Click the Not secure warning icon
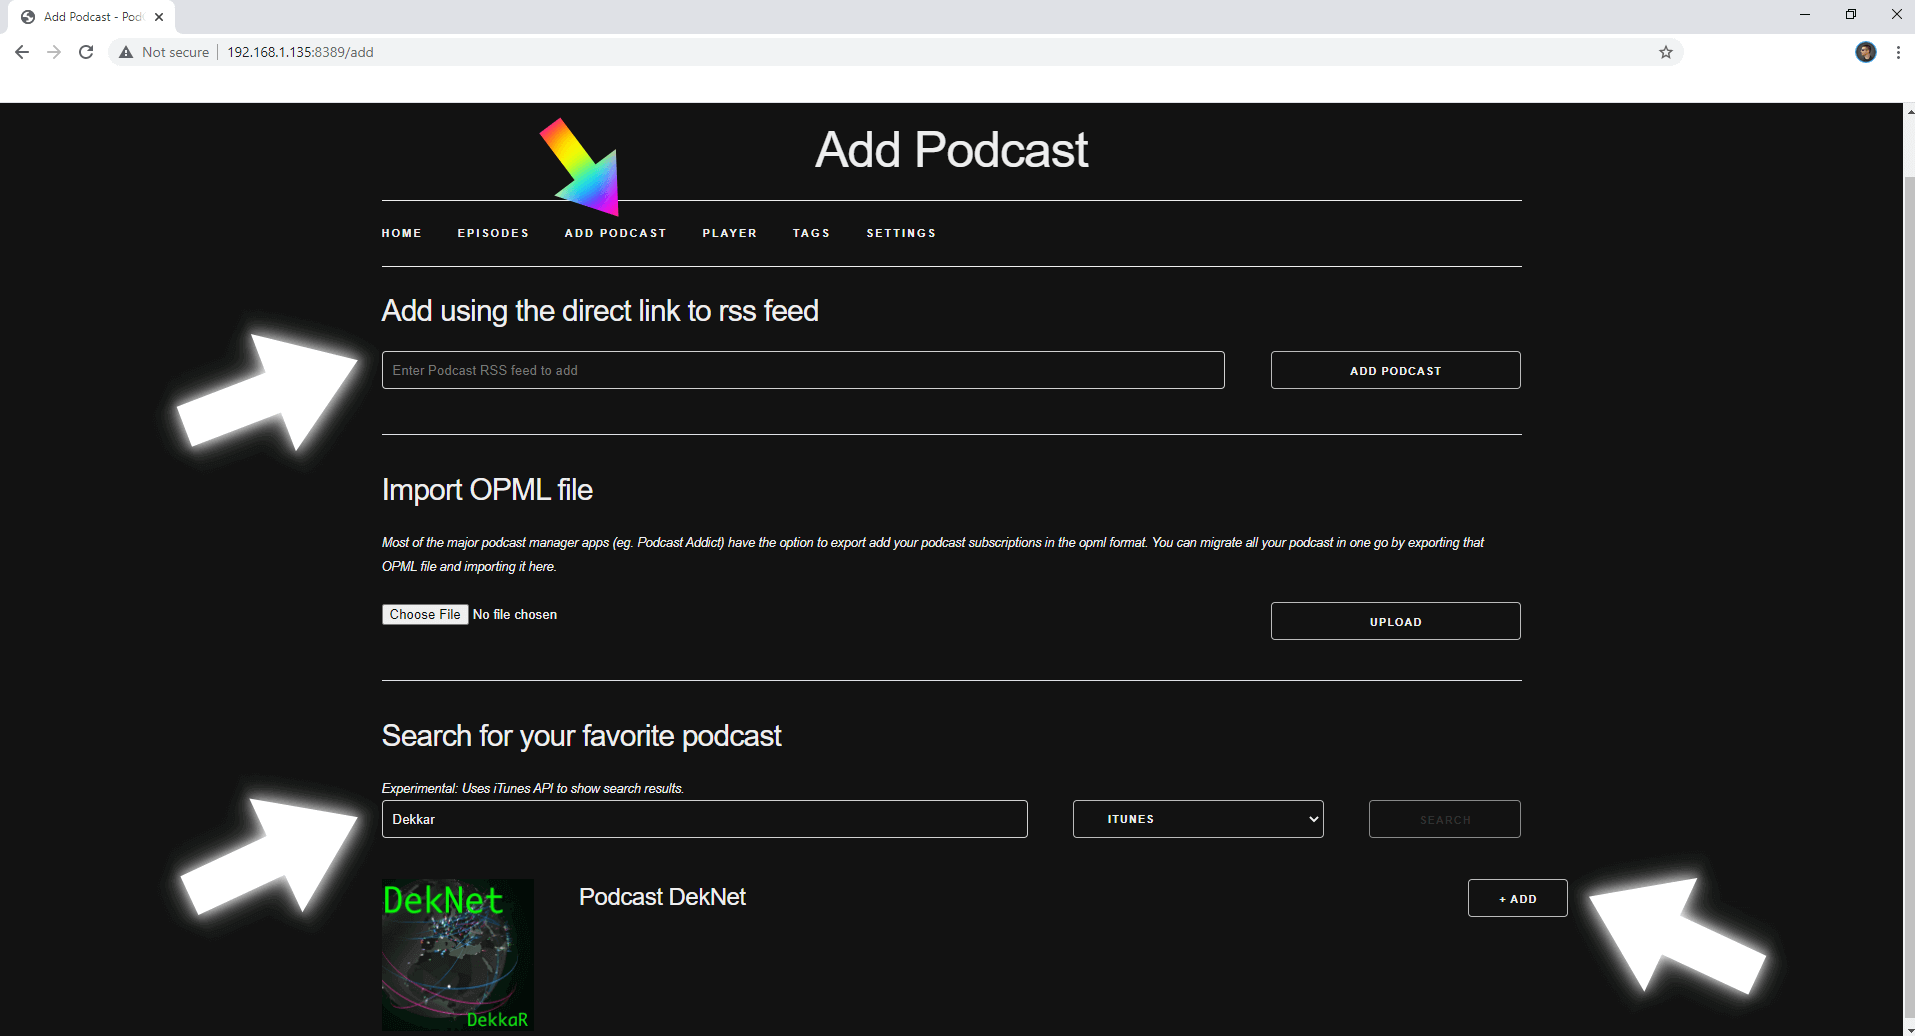 126,52
